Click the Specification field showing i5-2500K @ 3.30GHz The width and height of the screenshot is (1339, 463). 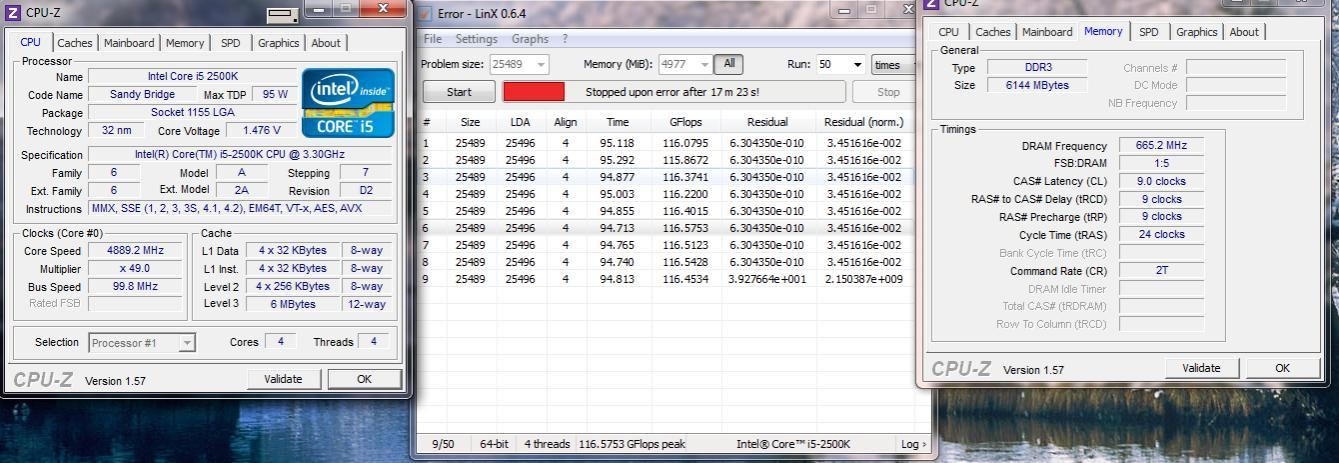(239, 155)
